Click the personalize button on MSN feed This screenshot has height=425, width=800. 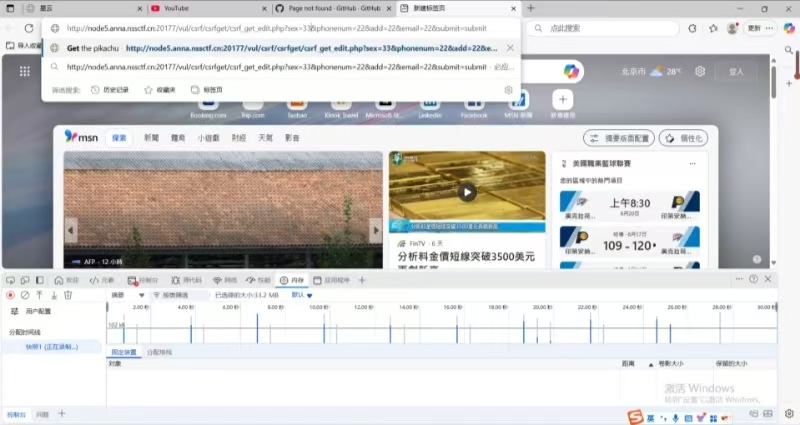tap(684, 138)
